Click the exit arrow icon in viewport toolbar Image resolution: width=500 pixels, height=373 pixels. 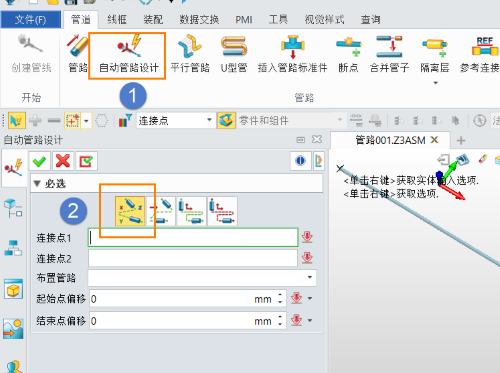click(x=443, y=160)
